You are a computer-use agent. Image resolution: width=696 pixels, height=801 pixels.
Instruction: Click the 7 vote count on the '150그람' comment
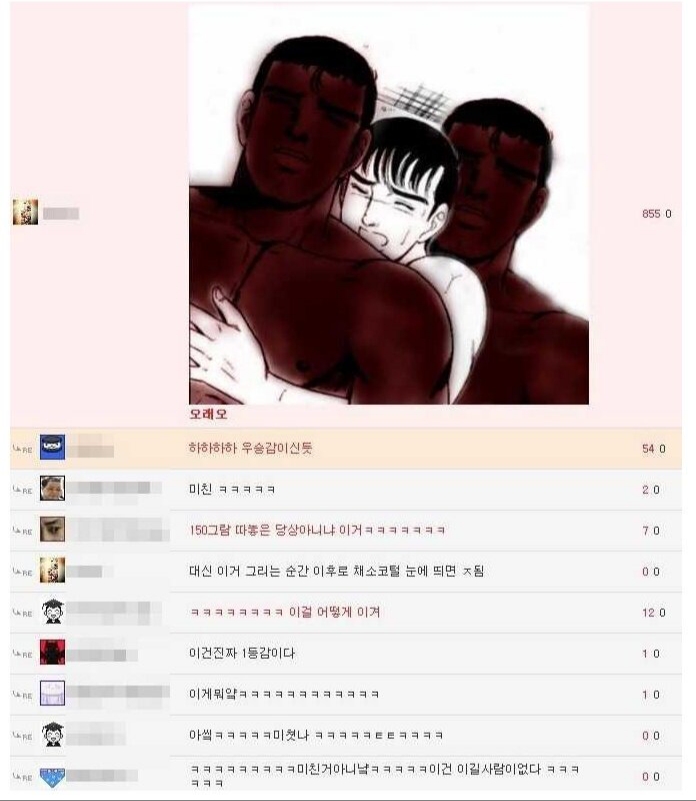(x=645, y=531)
